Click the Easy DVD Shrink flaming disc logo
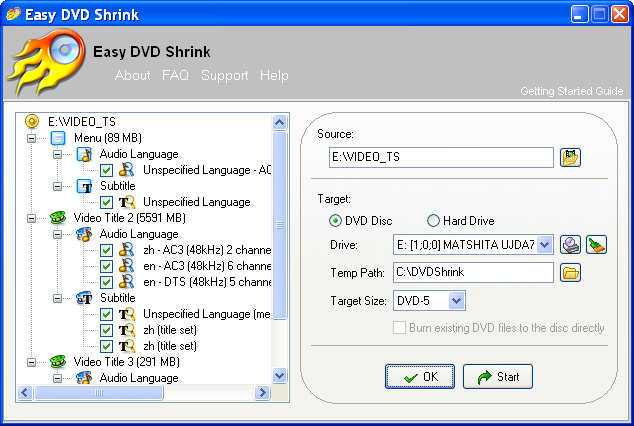The width and height of the screenshot is (634, 426). (46, 63)
